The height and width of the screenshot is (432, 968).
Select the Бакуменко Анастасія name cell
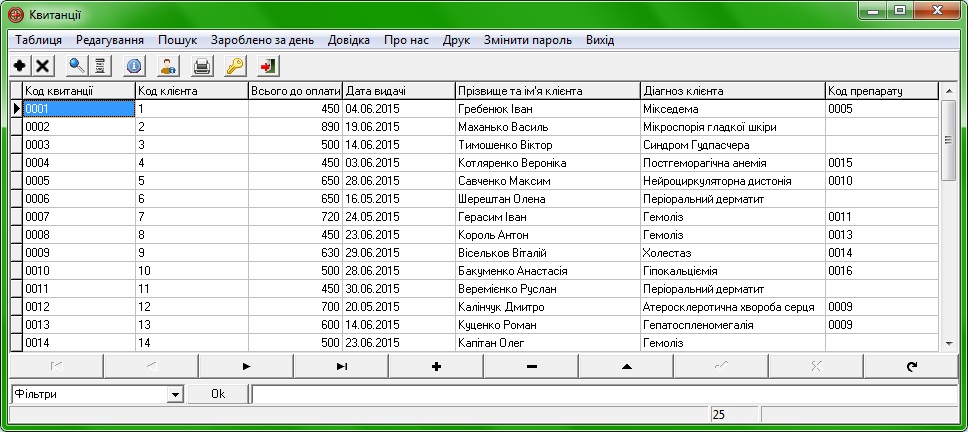(548, 271)
